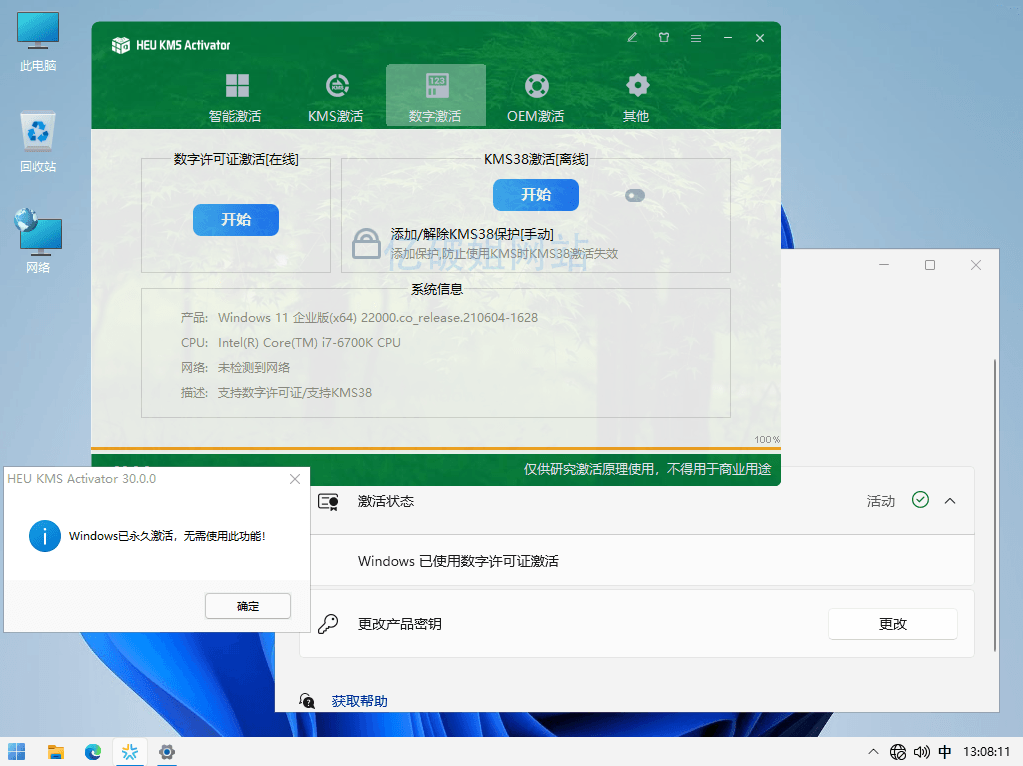Minimize the HEU KMS Activator window

click(x=728, y=38)
